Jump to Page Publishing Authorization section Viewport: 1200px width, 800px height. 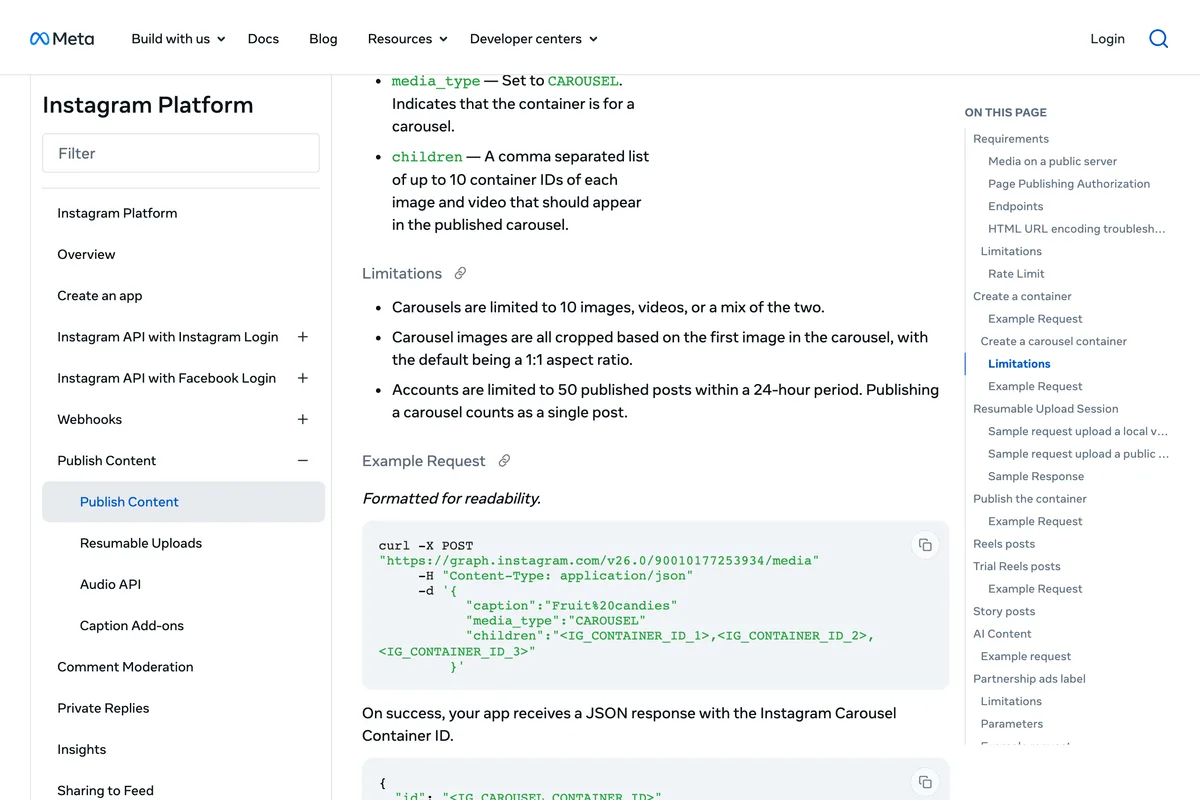pos(1069,184)
